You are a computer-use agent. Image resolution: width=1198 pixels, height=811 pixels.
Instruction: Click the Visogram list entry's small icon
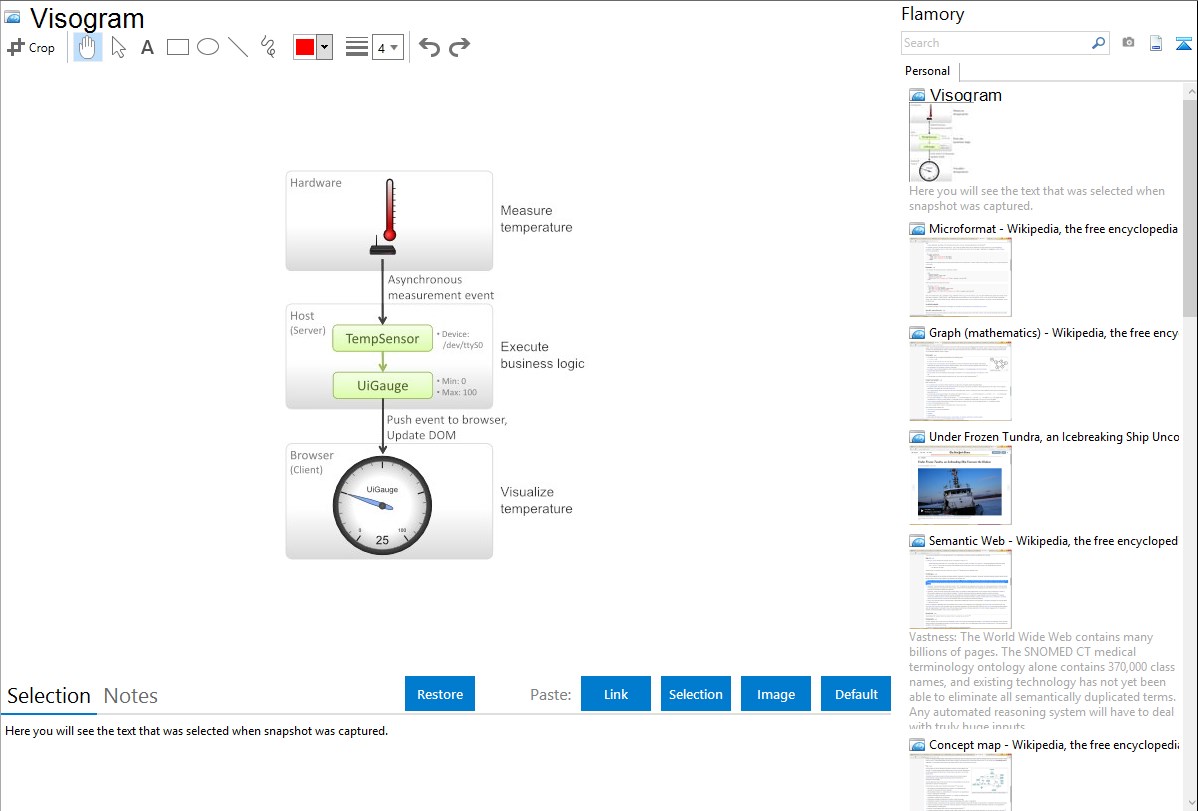pyautogui.click(x=917, y=96)
